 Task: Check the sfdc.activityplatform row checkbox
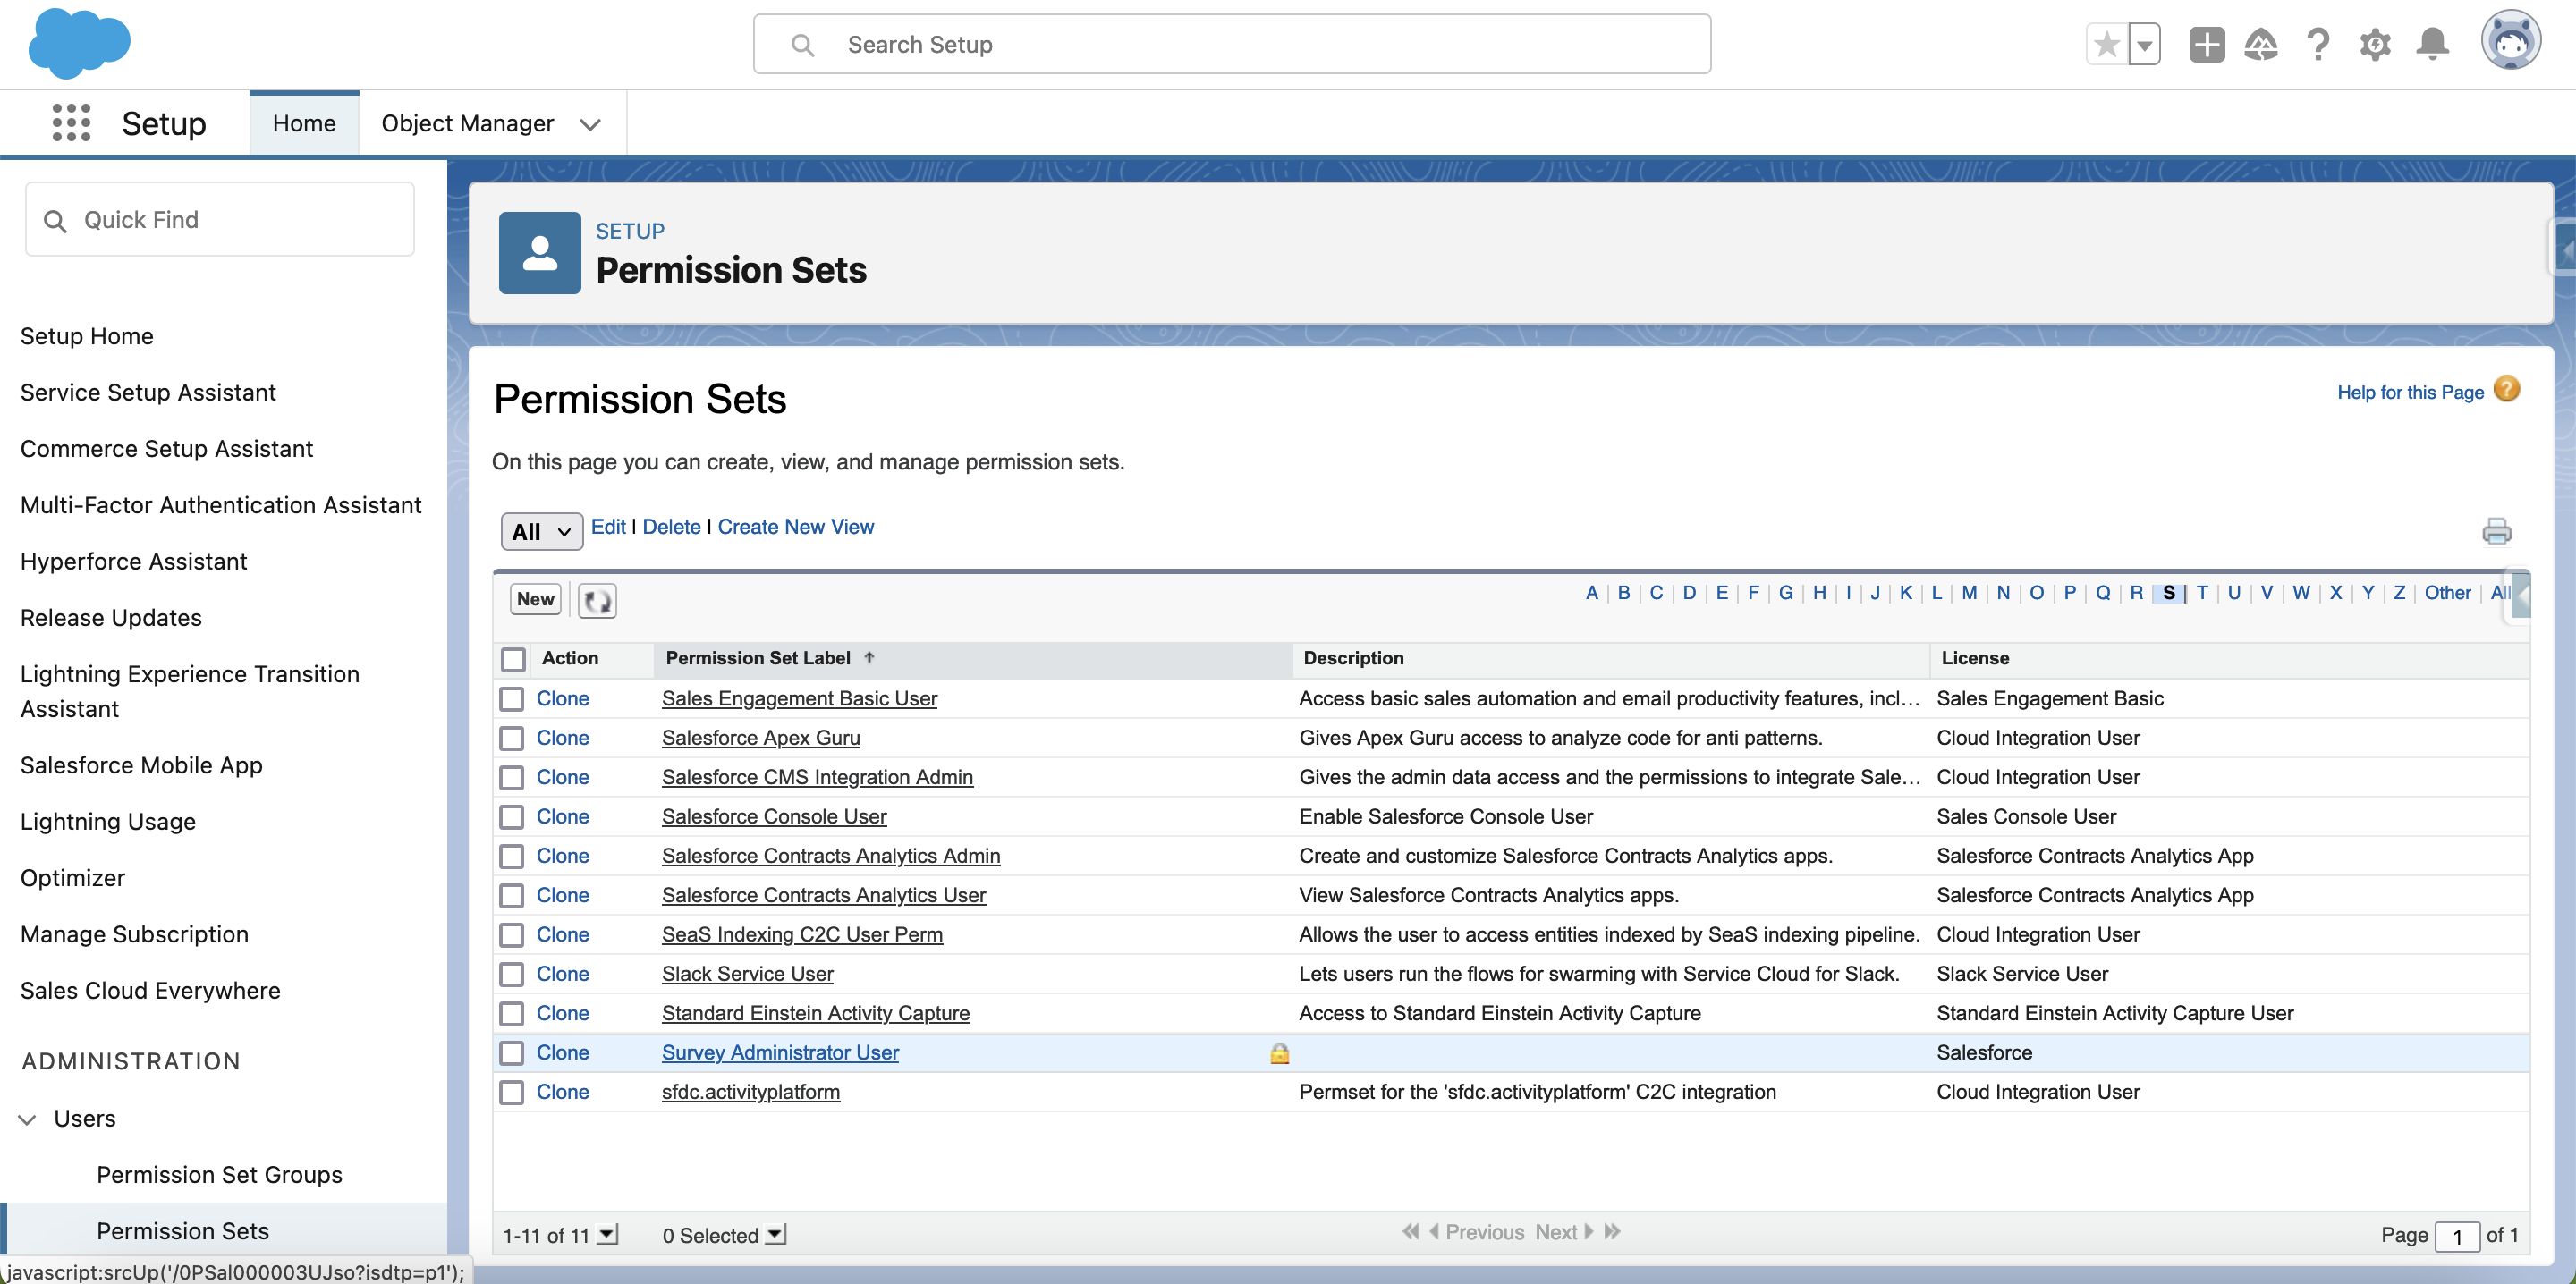tap(511, 1092)
